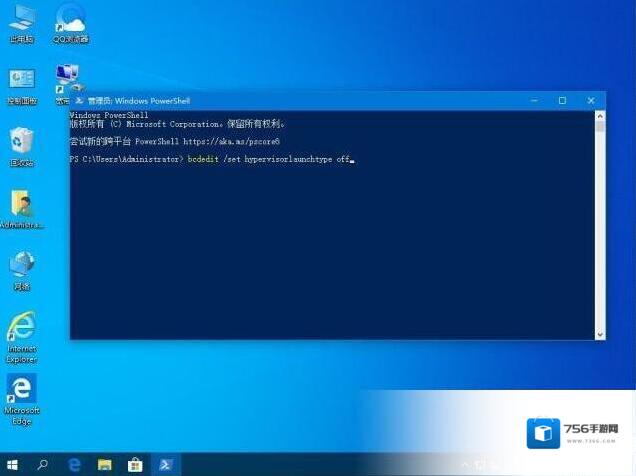Expand the system tray hidden icons chevron
This screenshot has height=476, width=636.
pyautogui.click(x=466, y=465)
